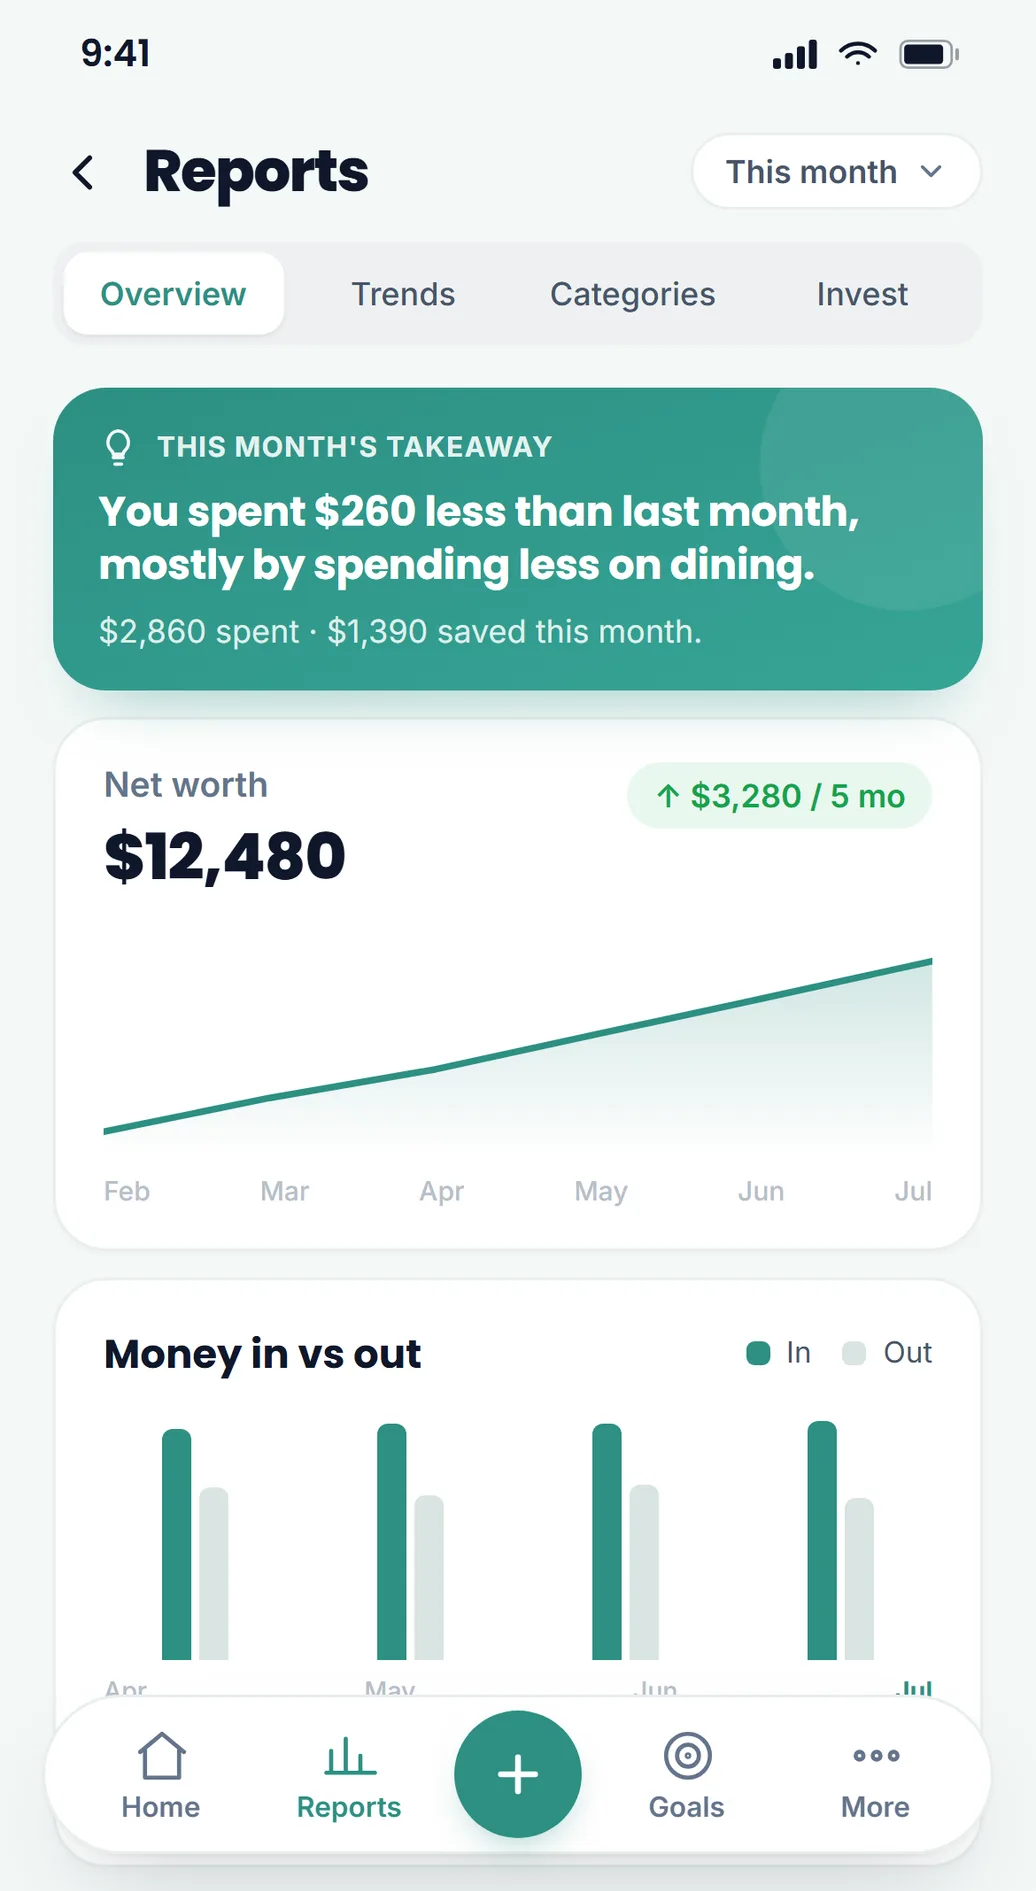Tap the green up-arrow in net worth badge
The height and width of the screenshot is (1891, 1036).
[x=668, y=796]
